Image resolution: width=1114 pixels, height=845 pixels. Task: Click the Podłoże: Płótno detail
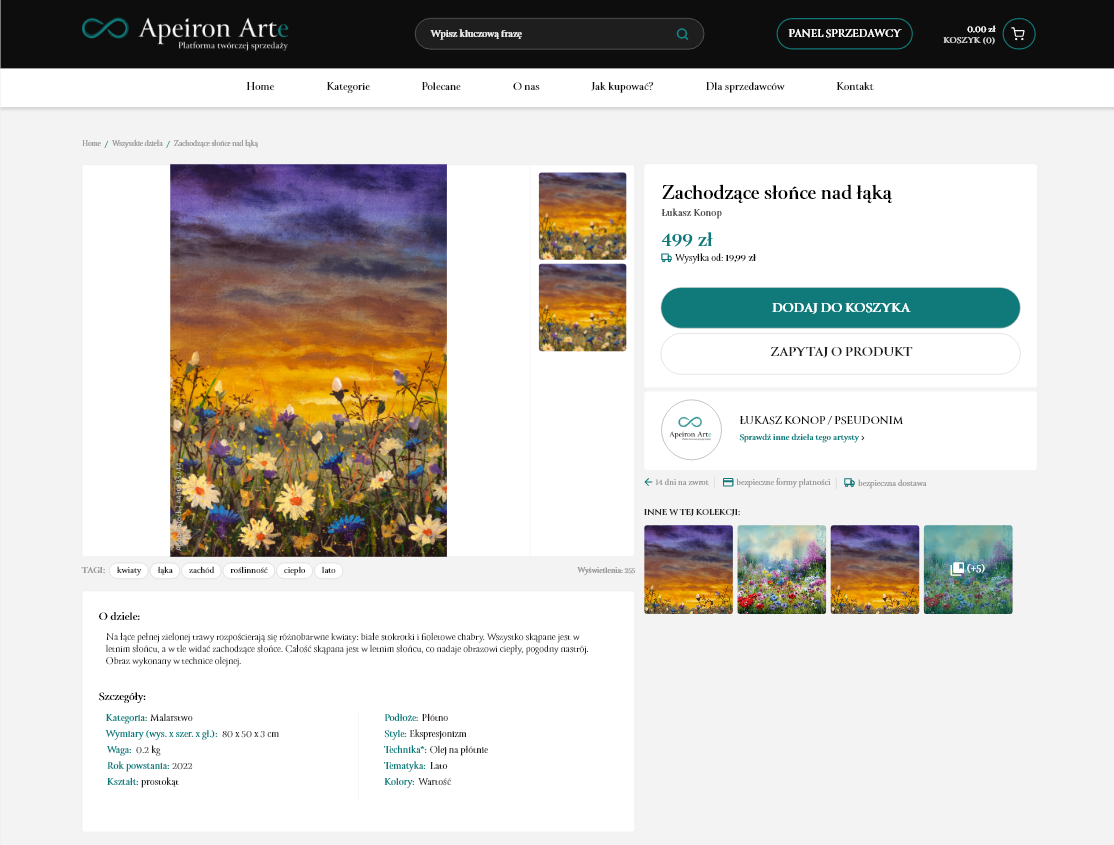[416, 718]
